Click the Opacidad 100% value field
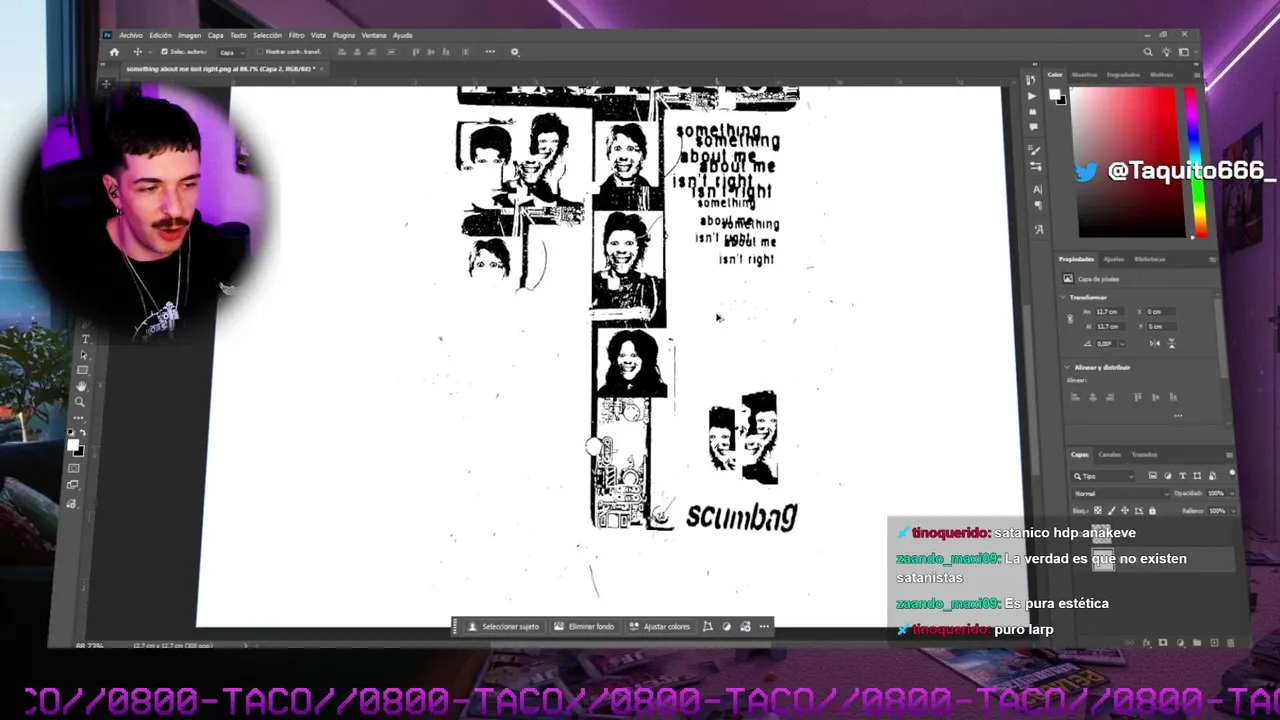The width and height of the screenshot is (1280, 720). point(1214,494)
